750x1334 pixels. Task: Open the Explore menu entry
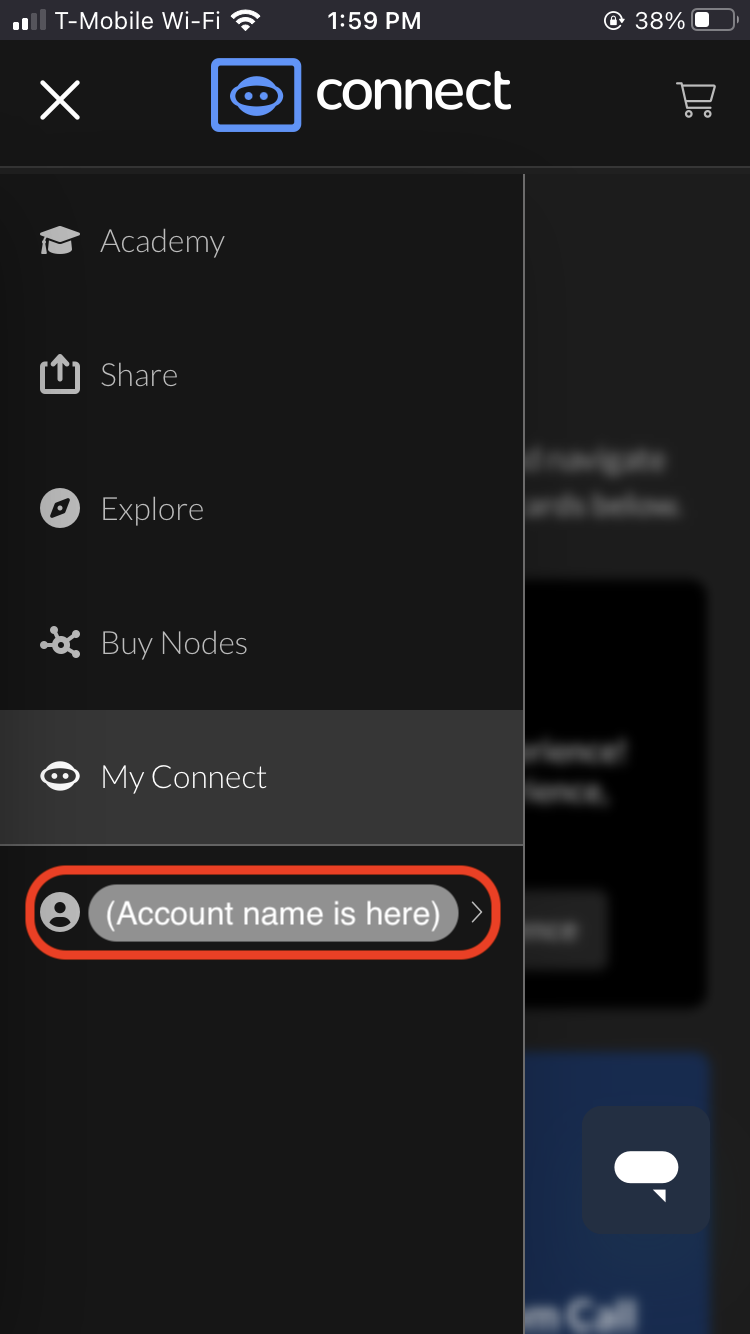pyautogui.click(x=261, y=509)
